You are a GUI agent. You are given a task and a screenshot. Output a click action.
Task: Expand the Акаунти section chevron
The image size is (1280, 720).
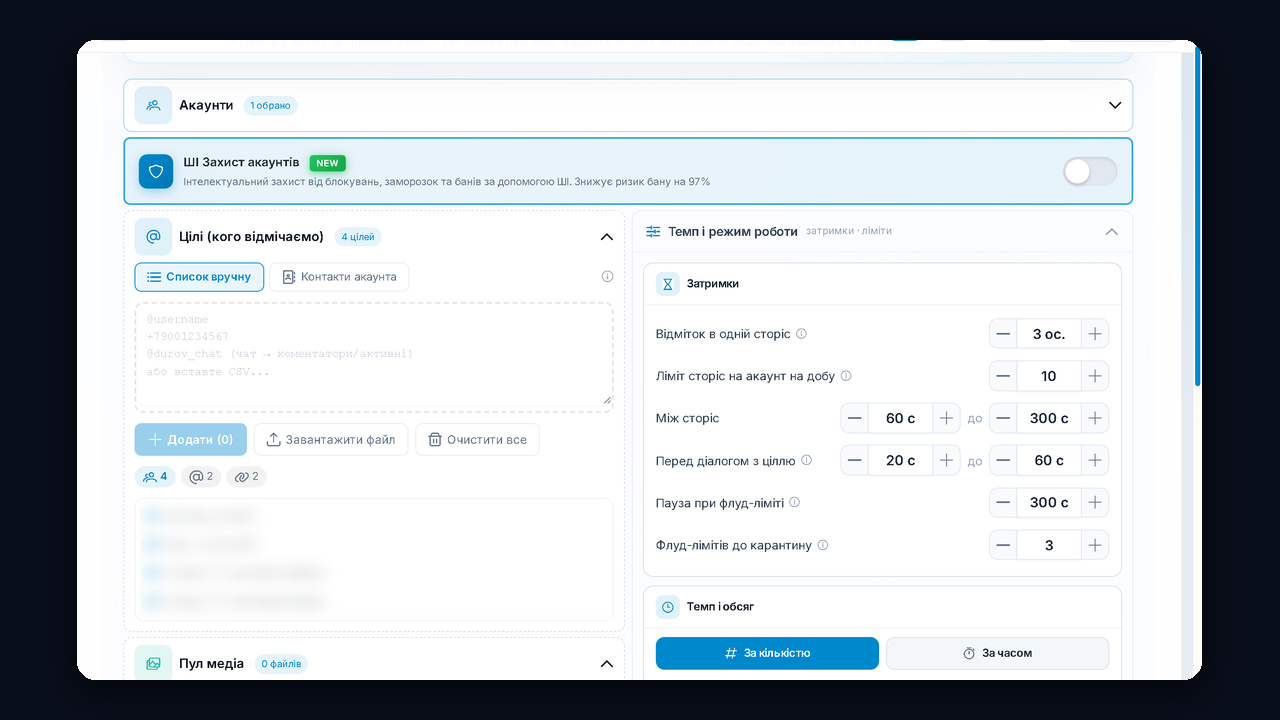click(x=1115, y=105)
